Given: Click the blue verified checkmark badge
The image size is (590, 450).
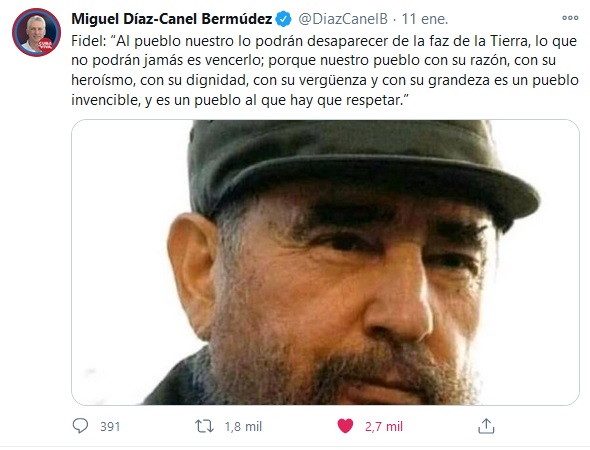Looking at the screenshot, I should tap(283, 19).
